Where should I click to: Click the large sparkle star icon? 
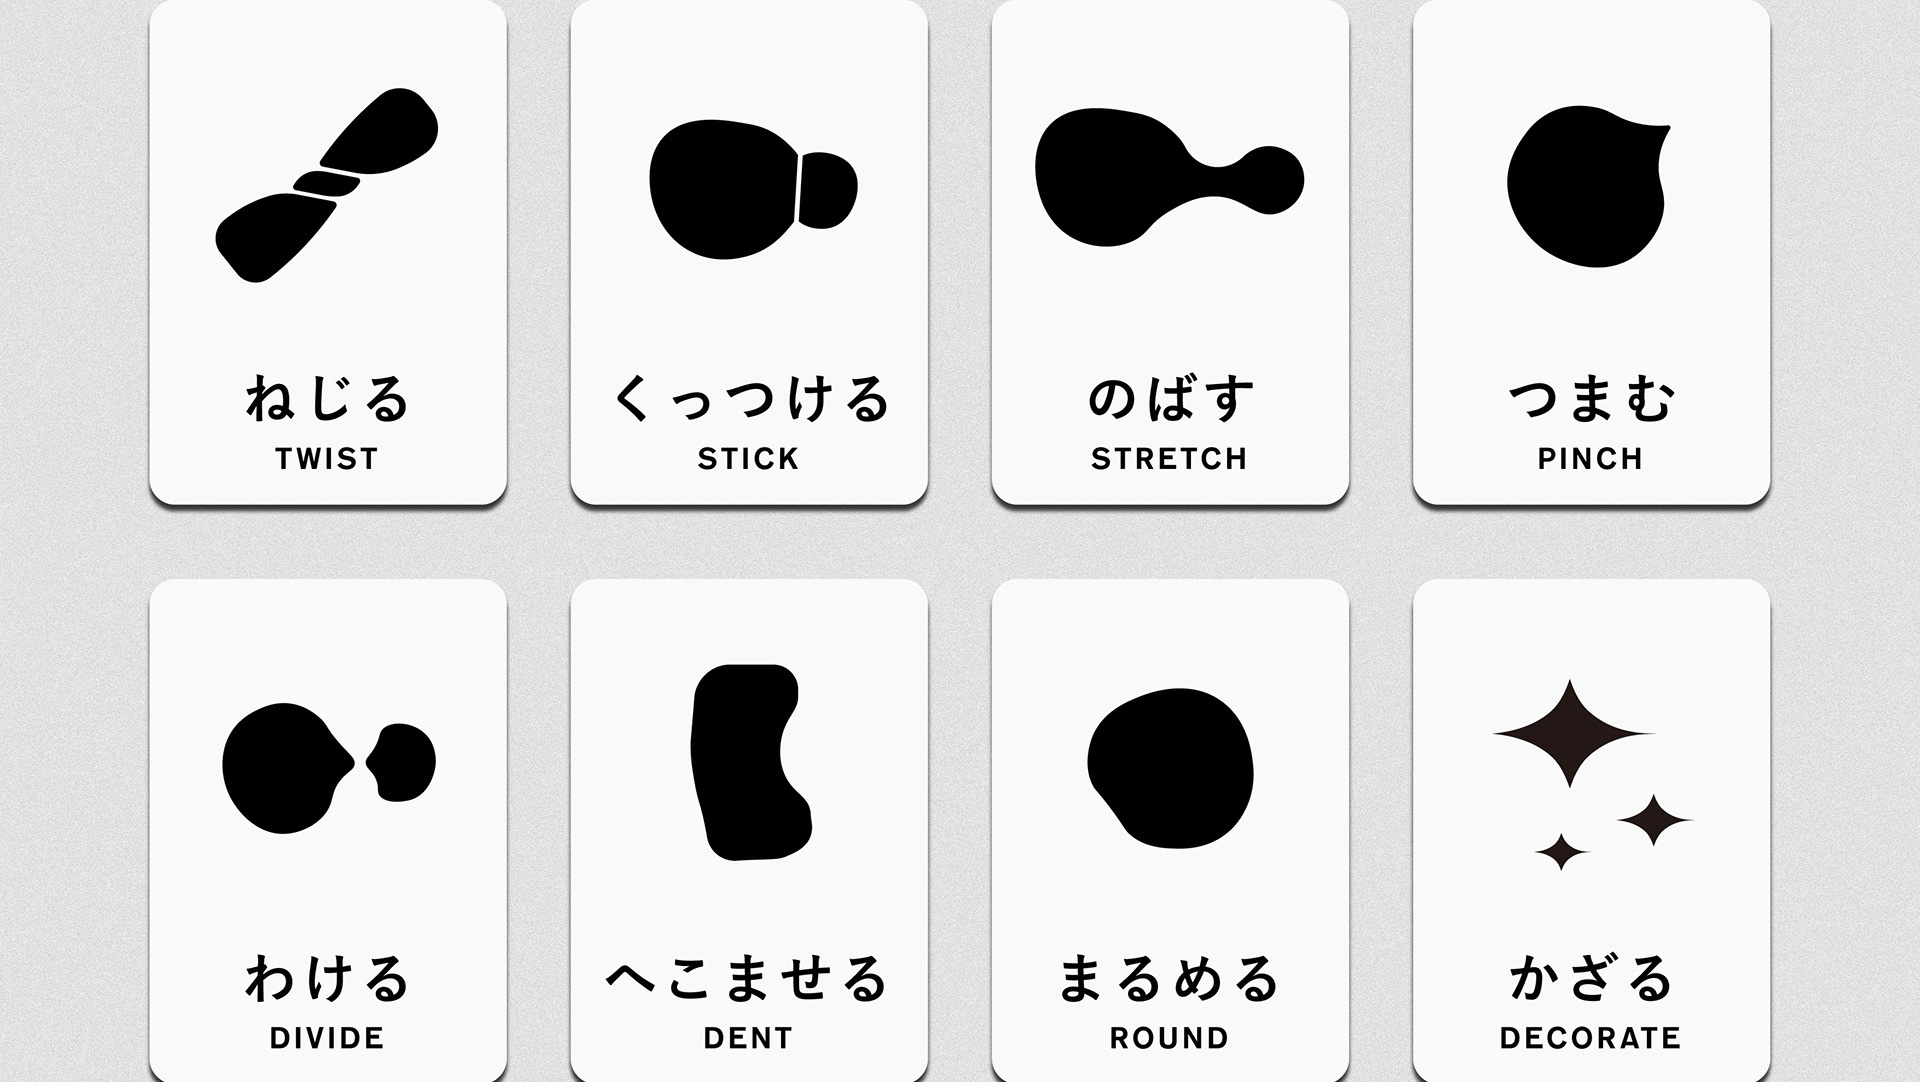[1571, 733]
